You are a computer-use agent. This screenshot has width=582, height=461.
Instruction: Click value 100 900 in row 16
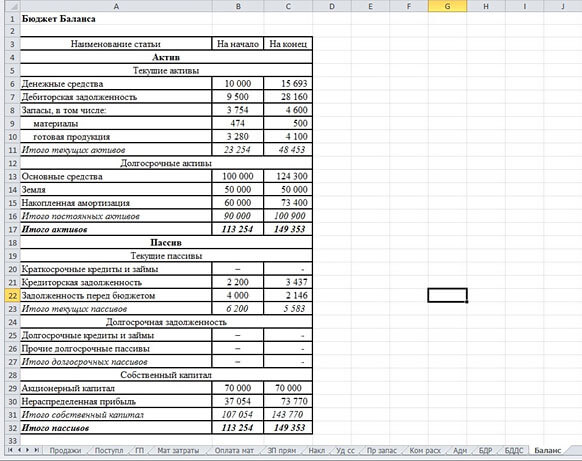[288, 216]
